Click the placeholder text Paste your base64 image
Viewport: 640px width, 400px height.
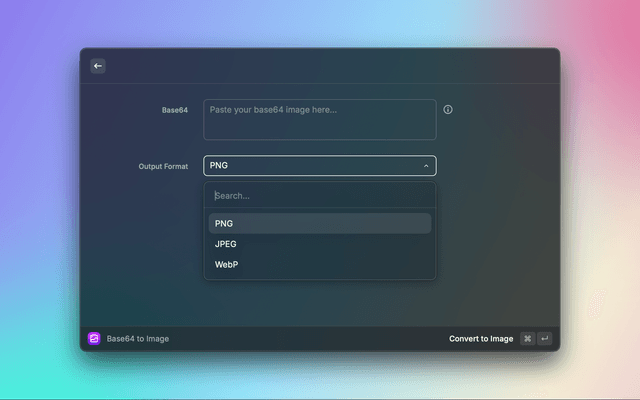(x=273, y=109)
